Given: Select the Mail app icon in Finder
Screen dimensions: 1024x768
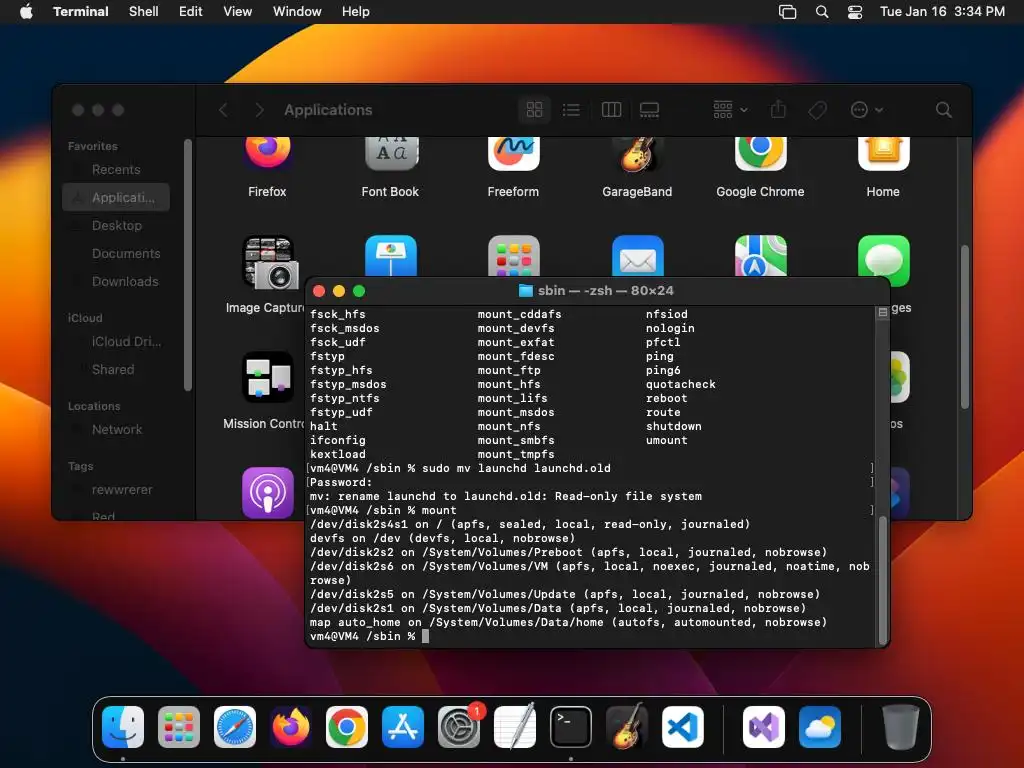Looking at the screenshot, I should tap(637, 255).
